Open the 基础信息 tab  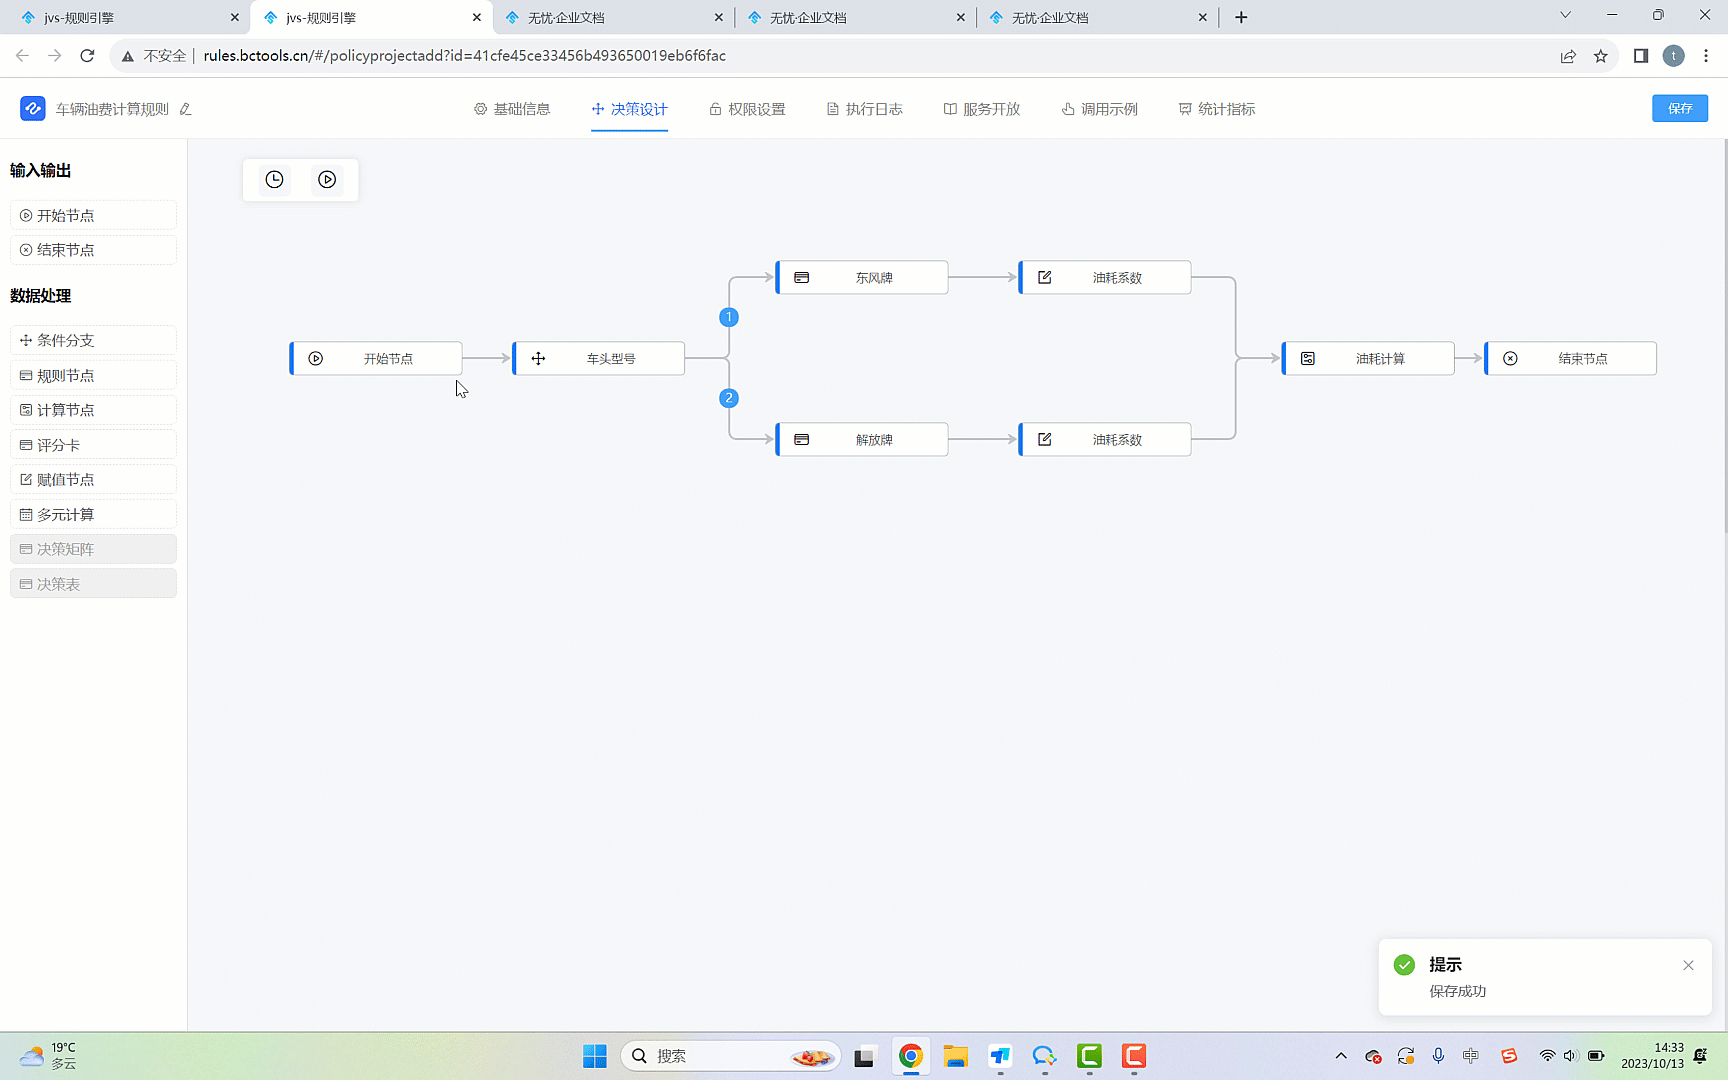point(512,109)
